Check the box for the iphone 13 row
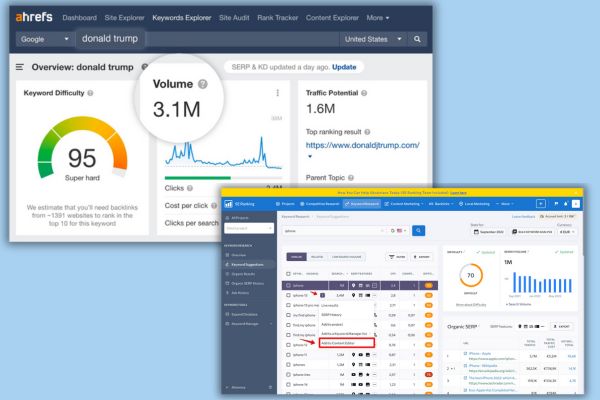 (289, 295)
